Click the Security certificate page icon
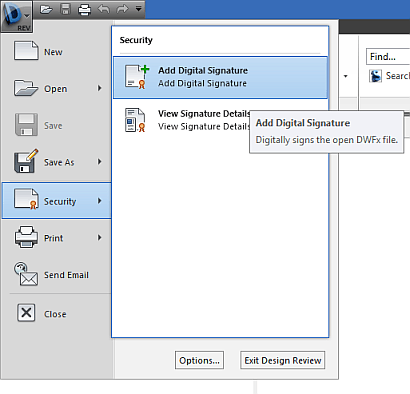This screenshot has width=410, height=394. tap(26, 199)
